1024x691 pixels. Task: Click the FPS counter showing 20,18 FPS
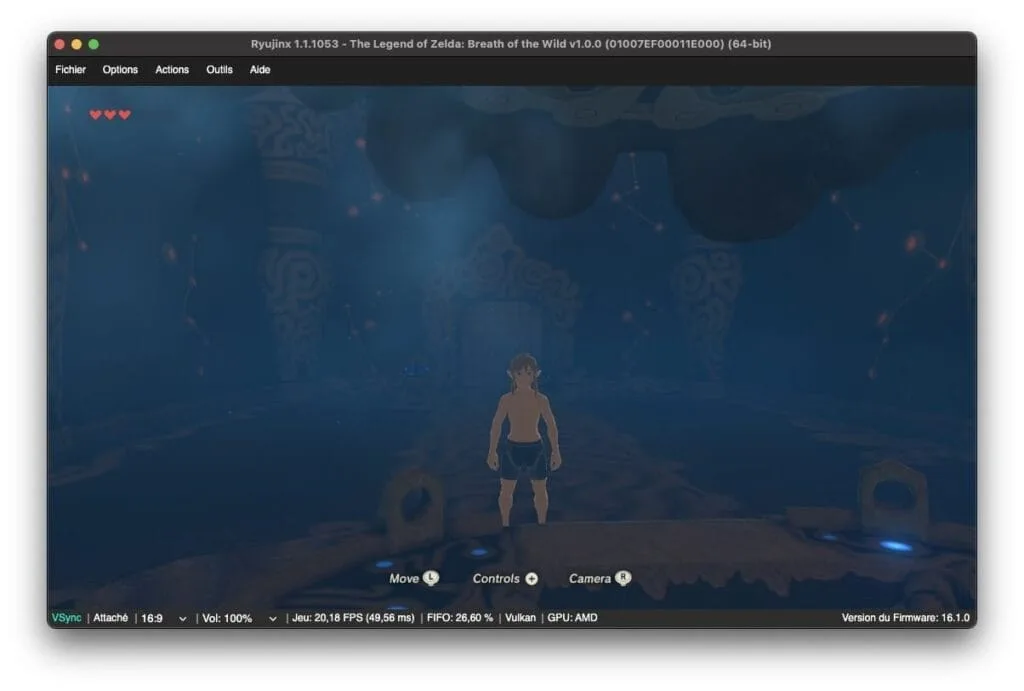tap(355, 617)
